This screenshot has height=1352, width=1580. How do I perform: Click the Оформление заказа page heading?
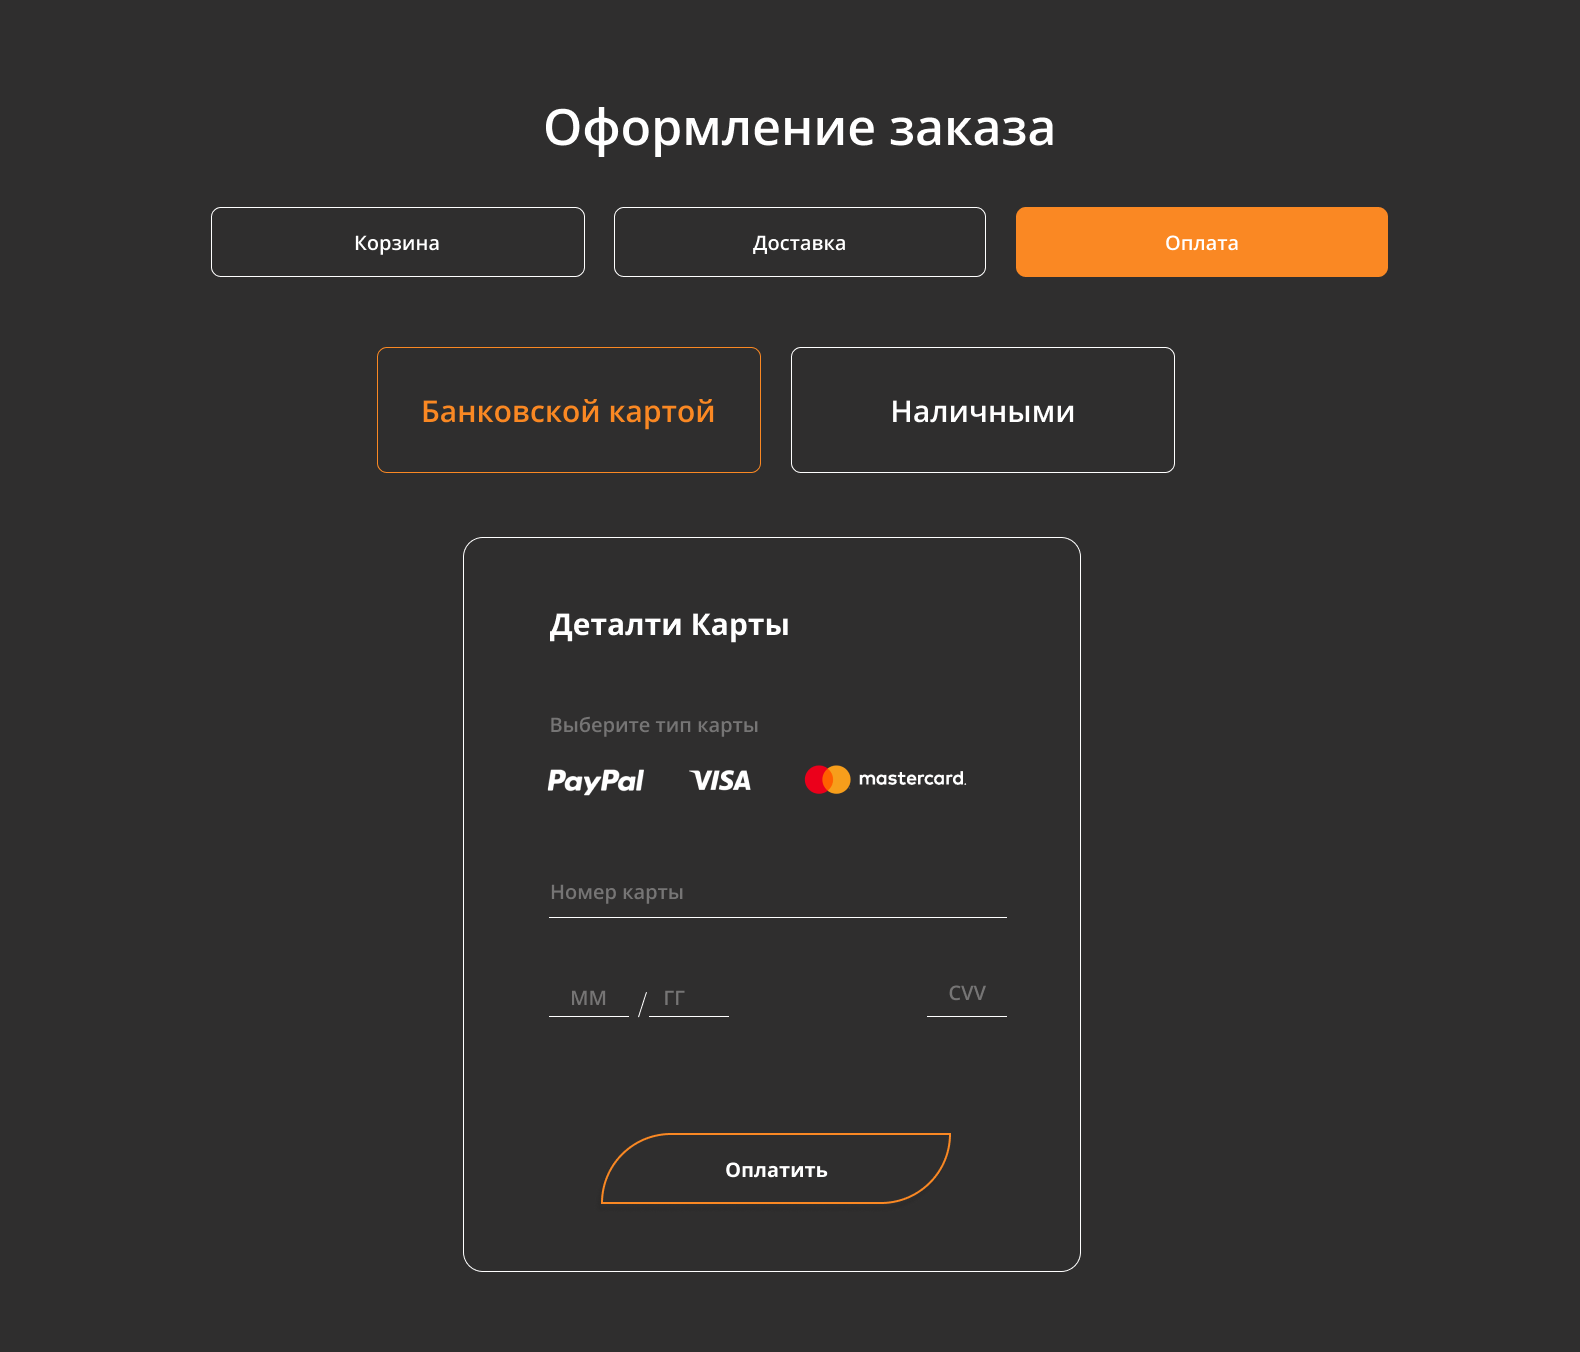point(799,128)
